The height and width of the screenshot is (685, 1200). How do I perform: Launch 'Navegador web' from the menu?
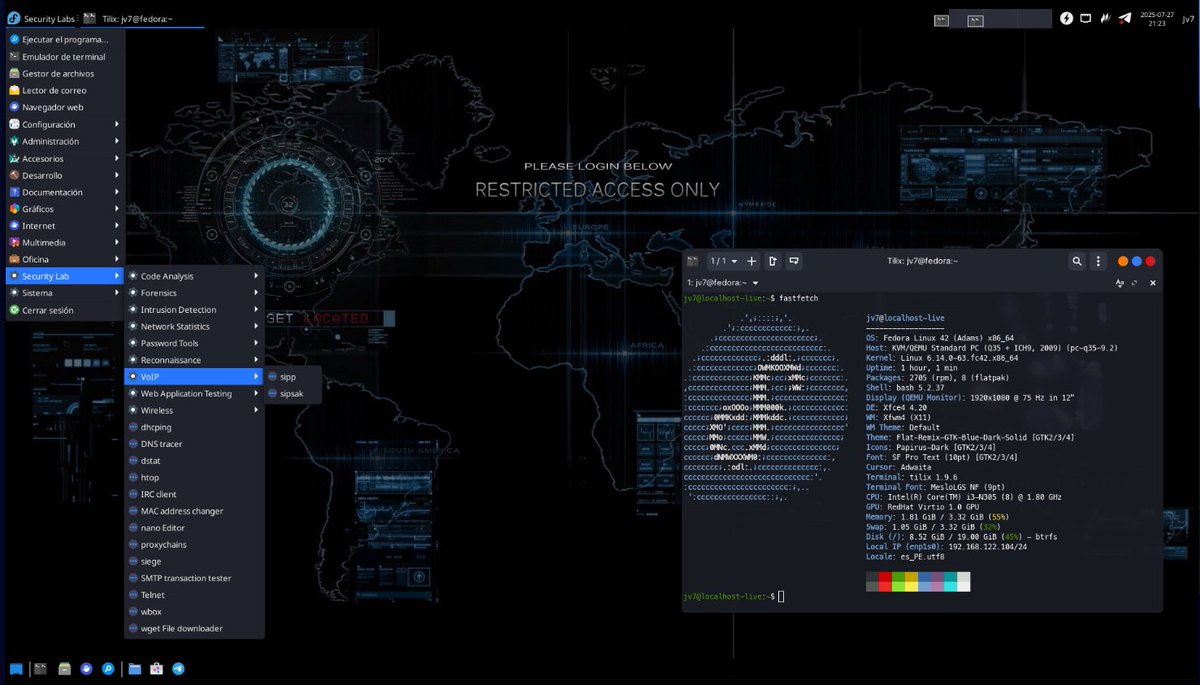click(65, 107)
